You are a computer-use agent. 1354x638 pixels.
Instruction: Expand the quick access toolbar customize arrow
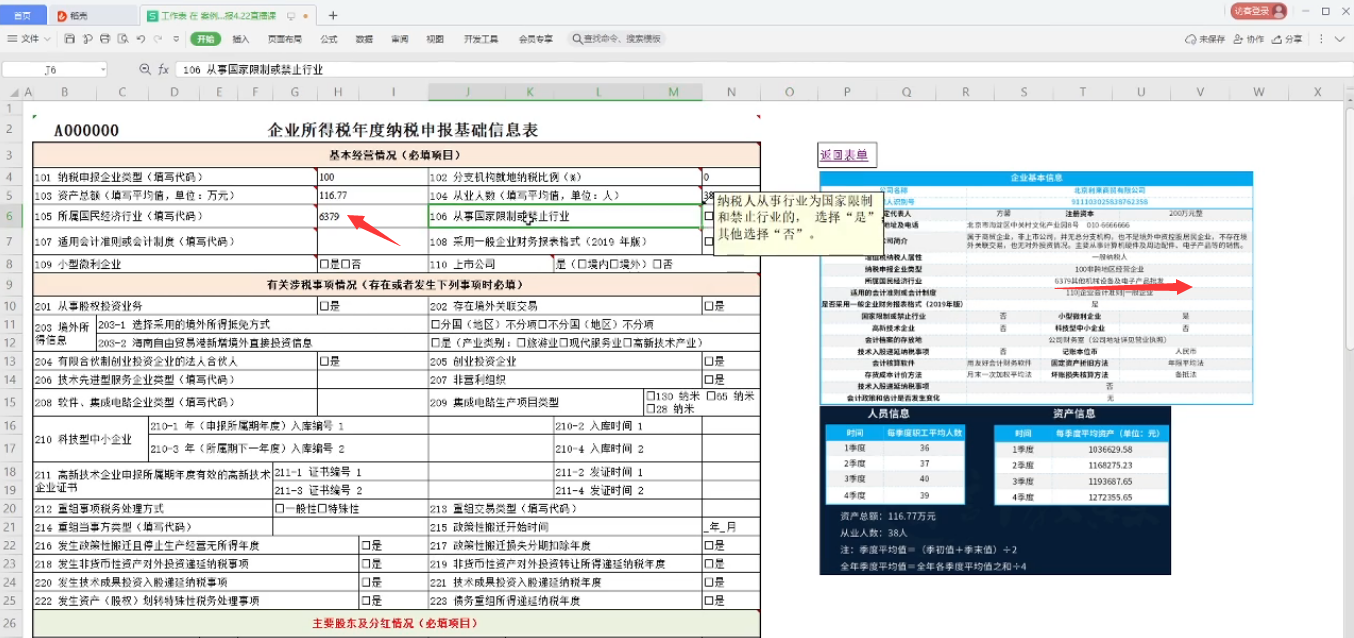175,39
